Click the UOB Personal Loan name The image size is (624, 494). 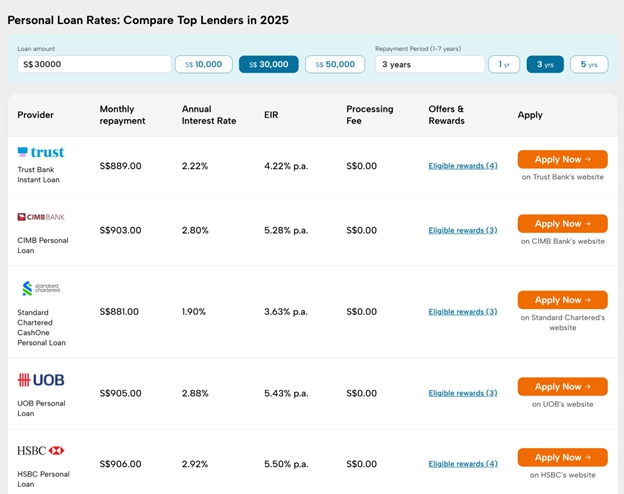[x=41, y=408]
